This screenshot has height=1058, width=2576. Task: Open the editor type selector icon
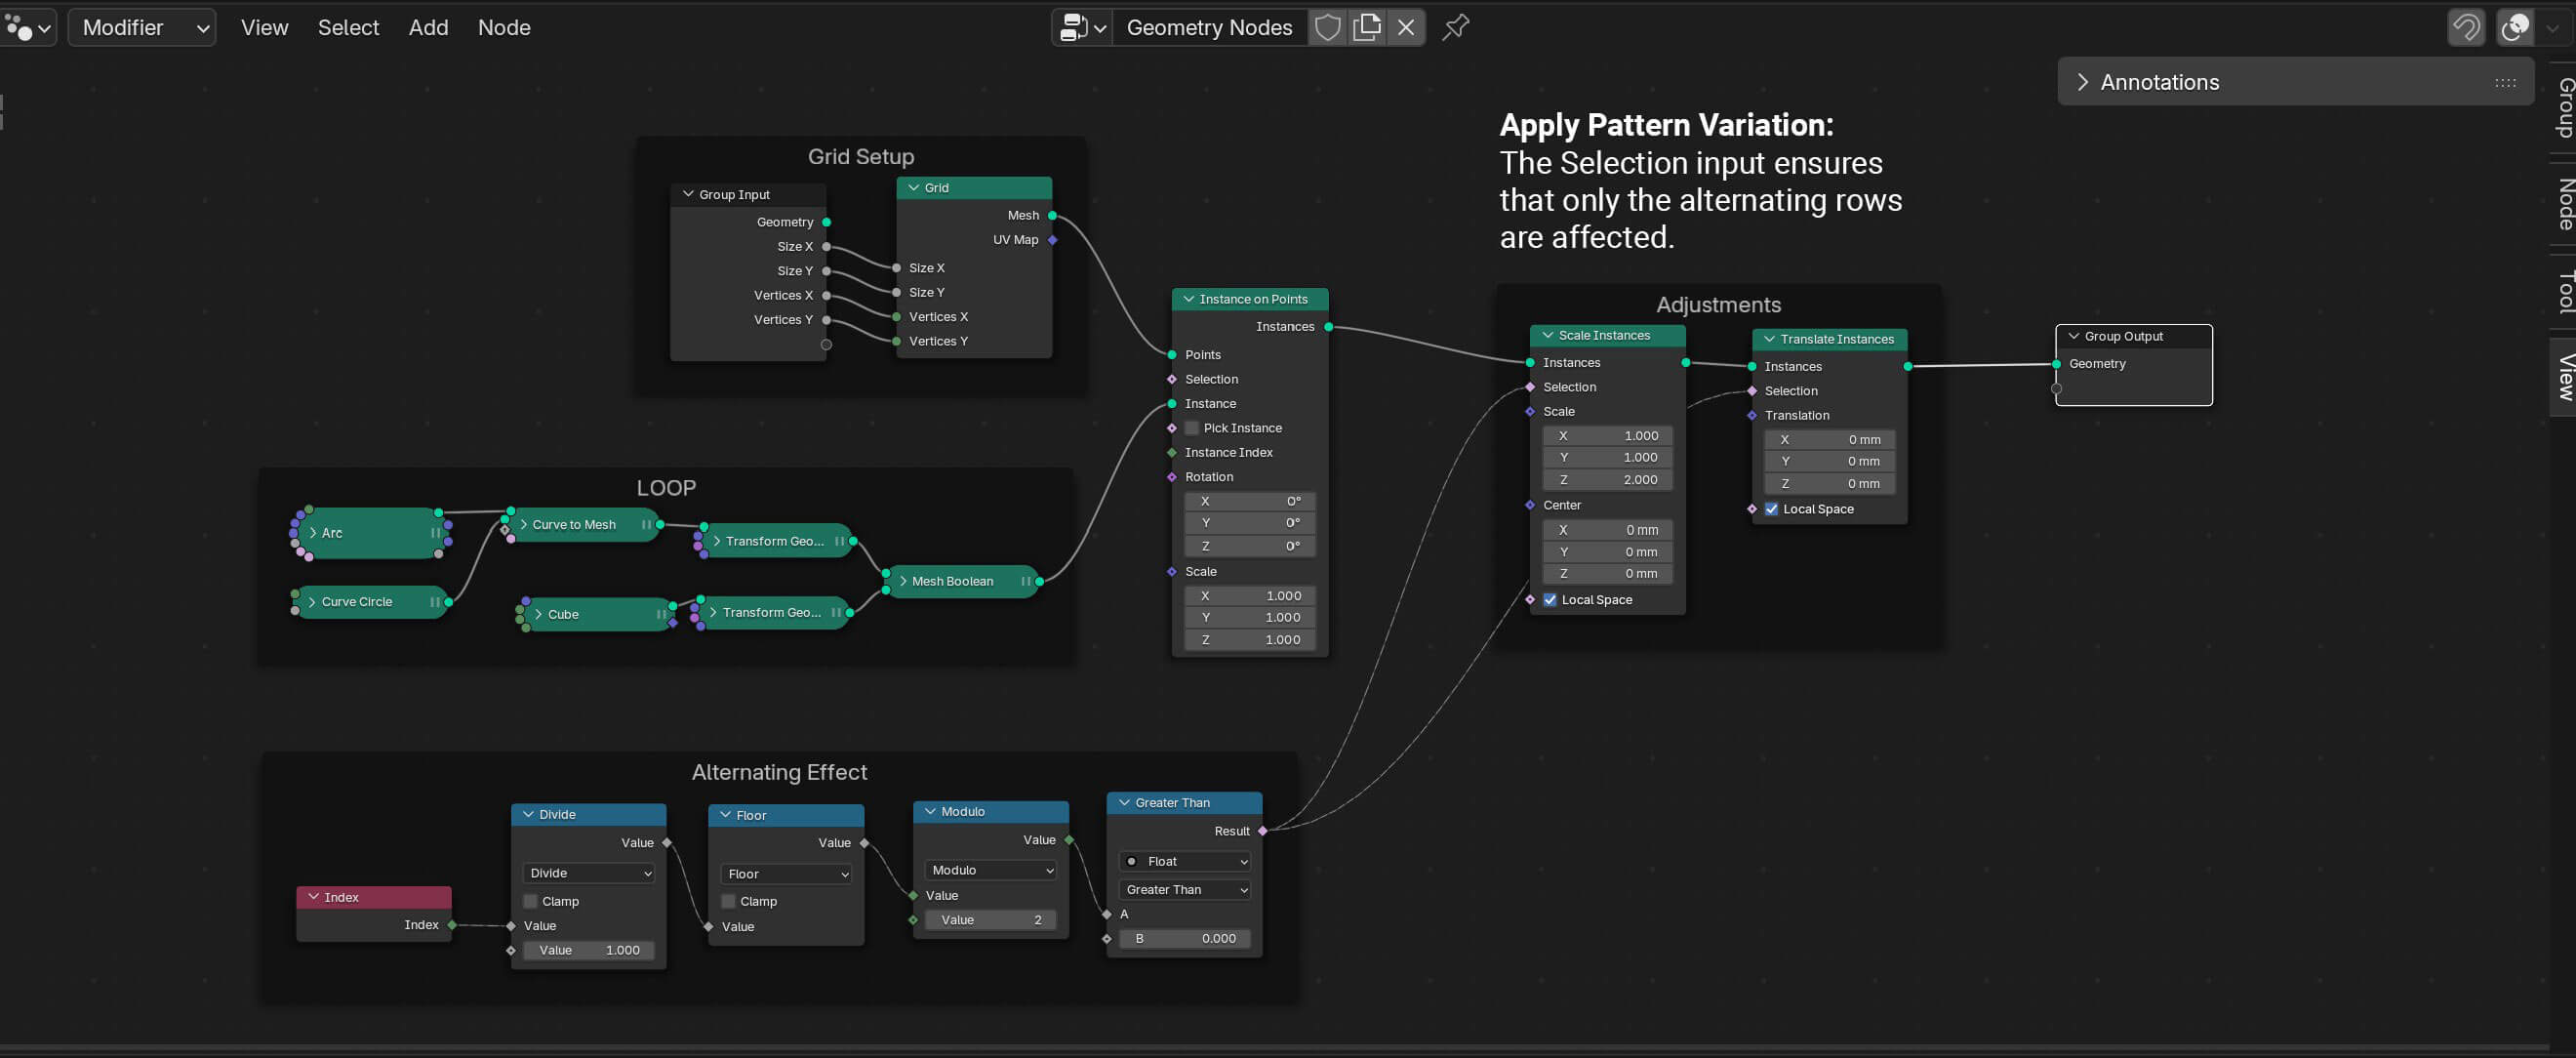(26, 28)
